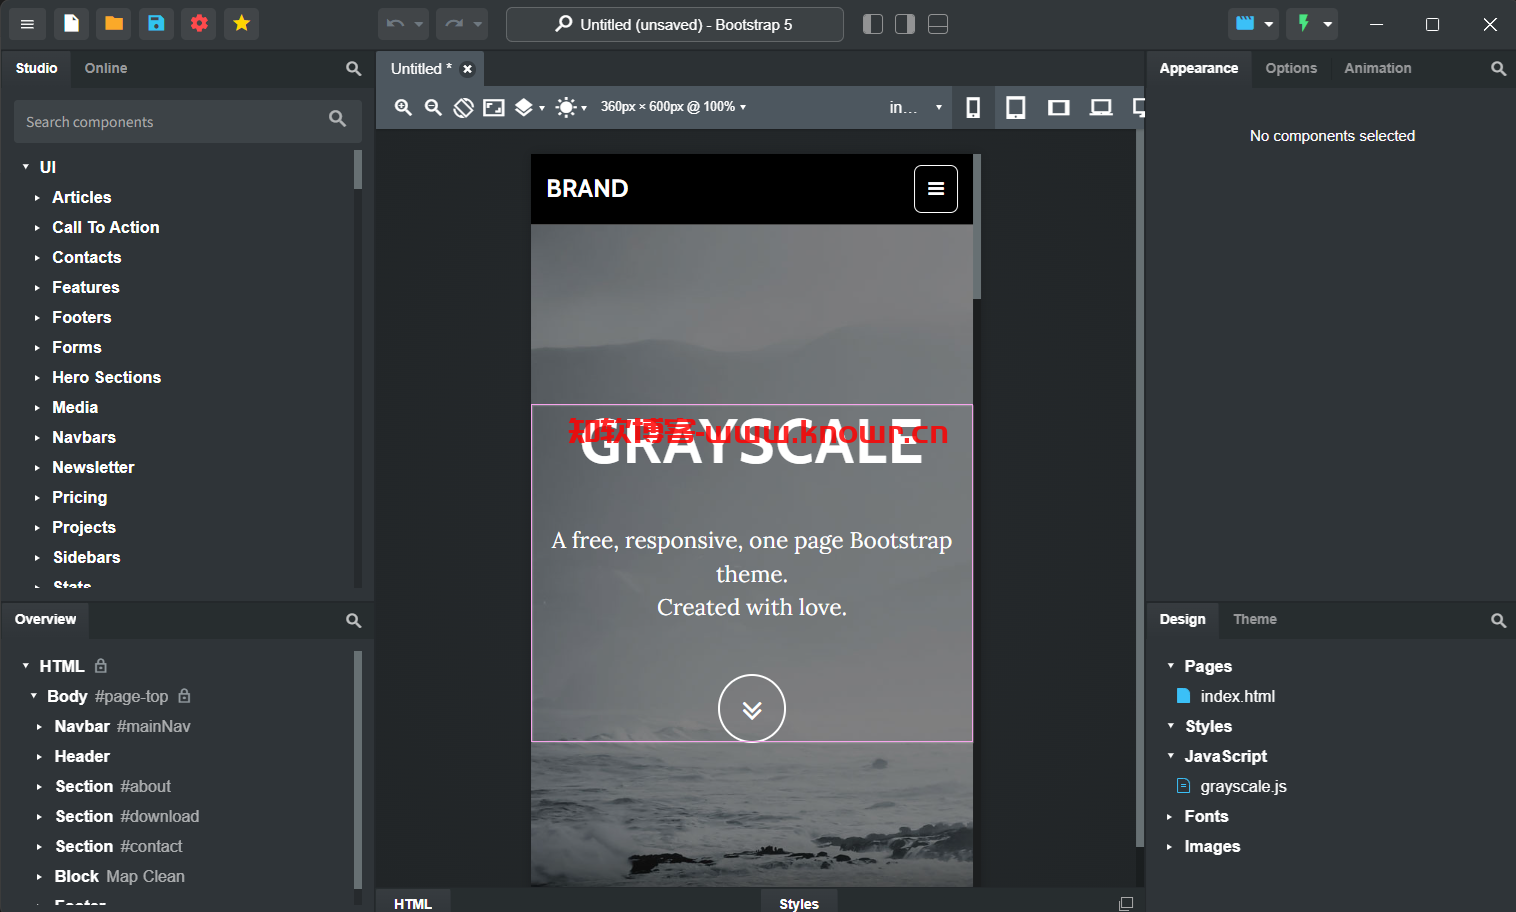Open the Animation tab
Screen dimensions: 1516x912
point(1377,68)
